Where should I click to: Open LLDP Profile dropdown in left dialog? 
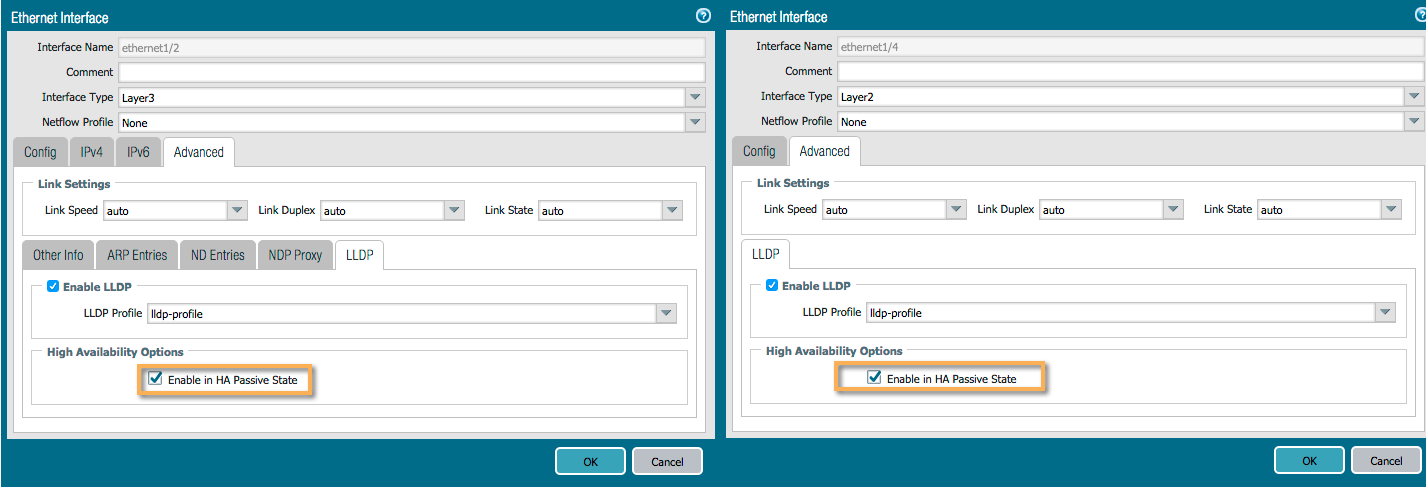pyautogui.click(x=666, y=313)
